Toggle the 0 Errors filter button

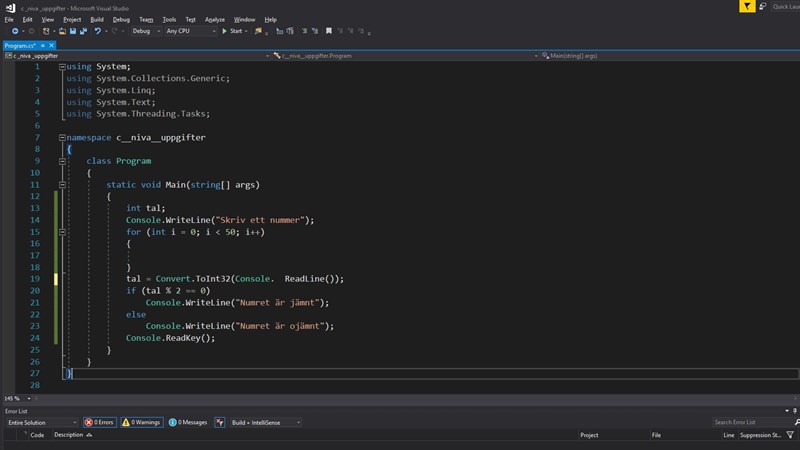tap(100, 422)
